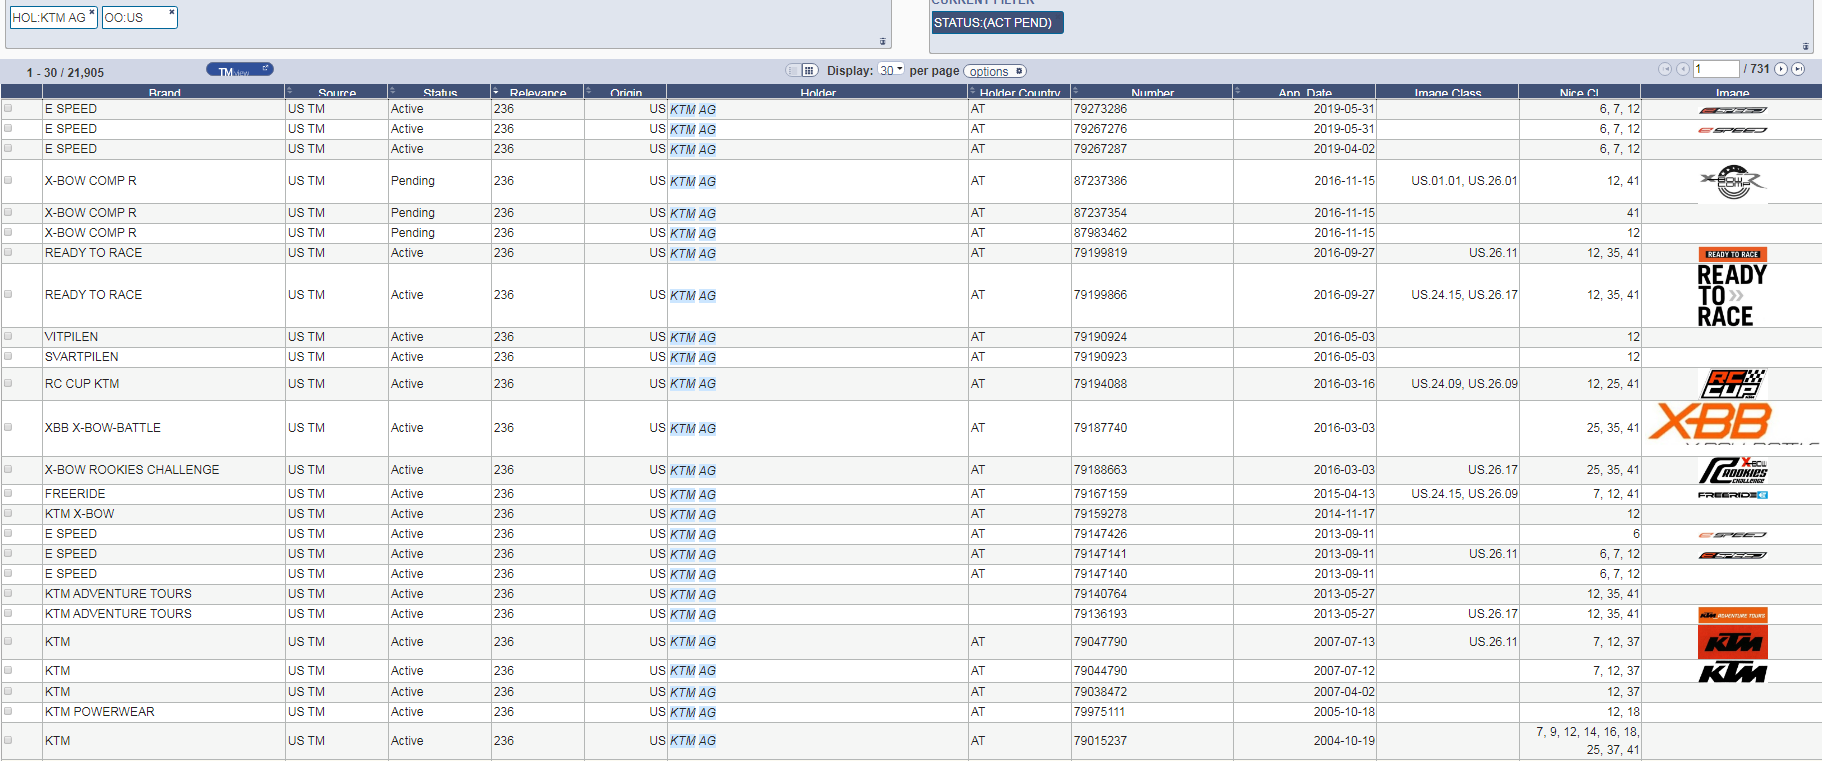Collapse the current filter panel

[x=1805, y=47]
